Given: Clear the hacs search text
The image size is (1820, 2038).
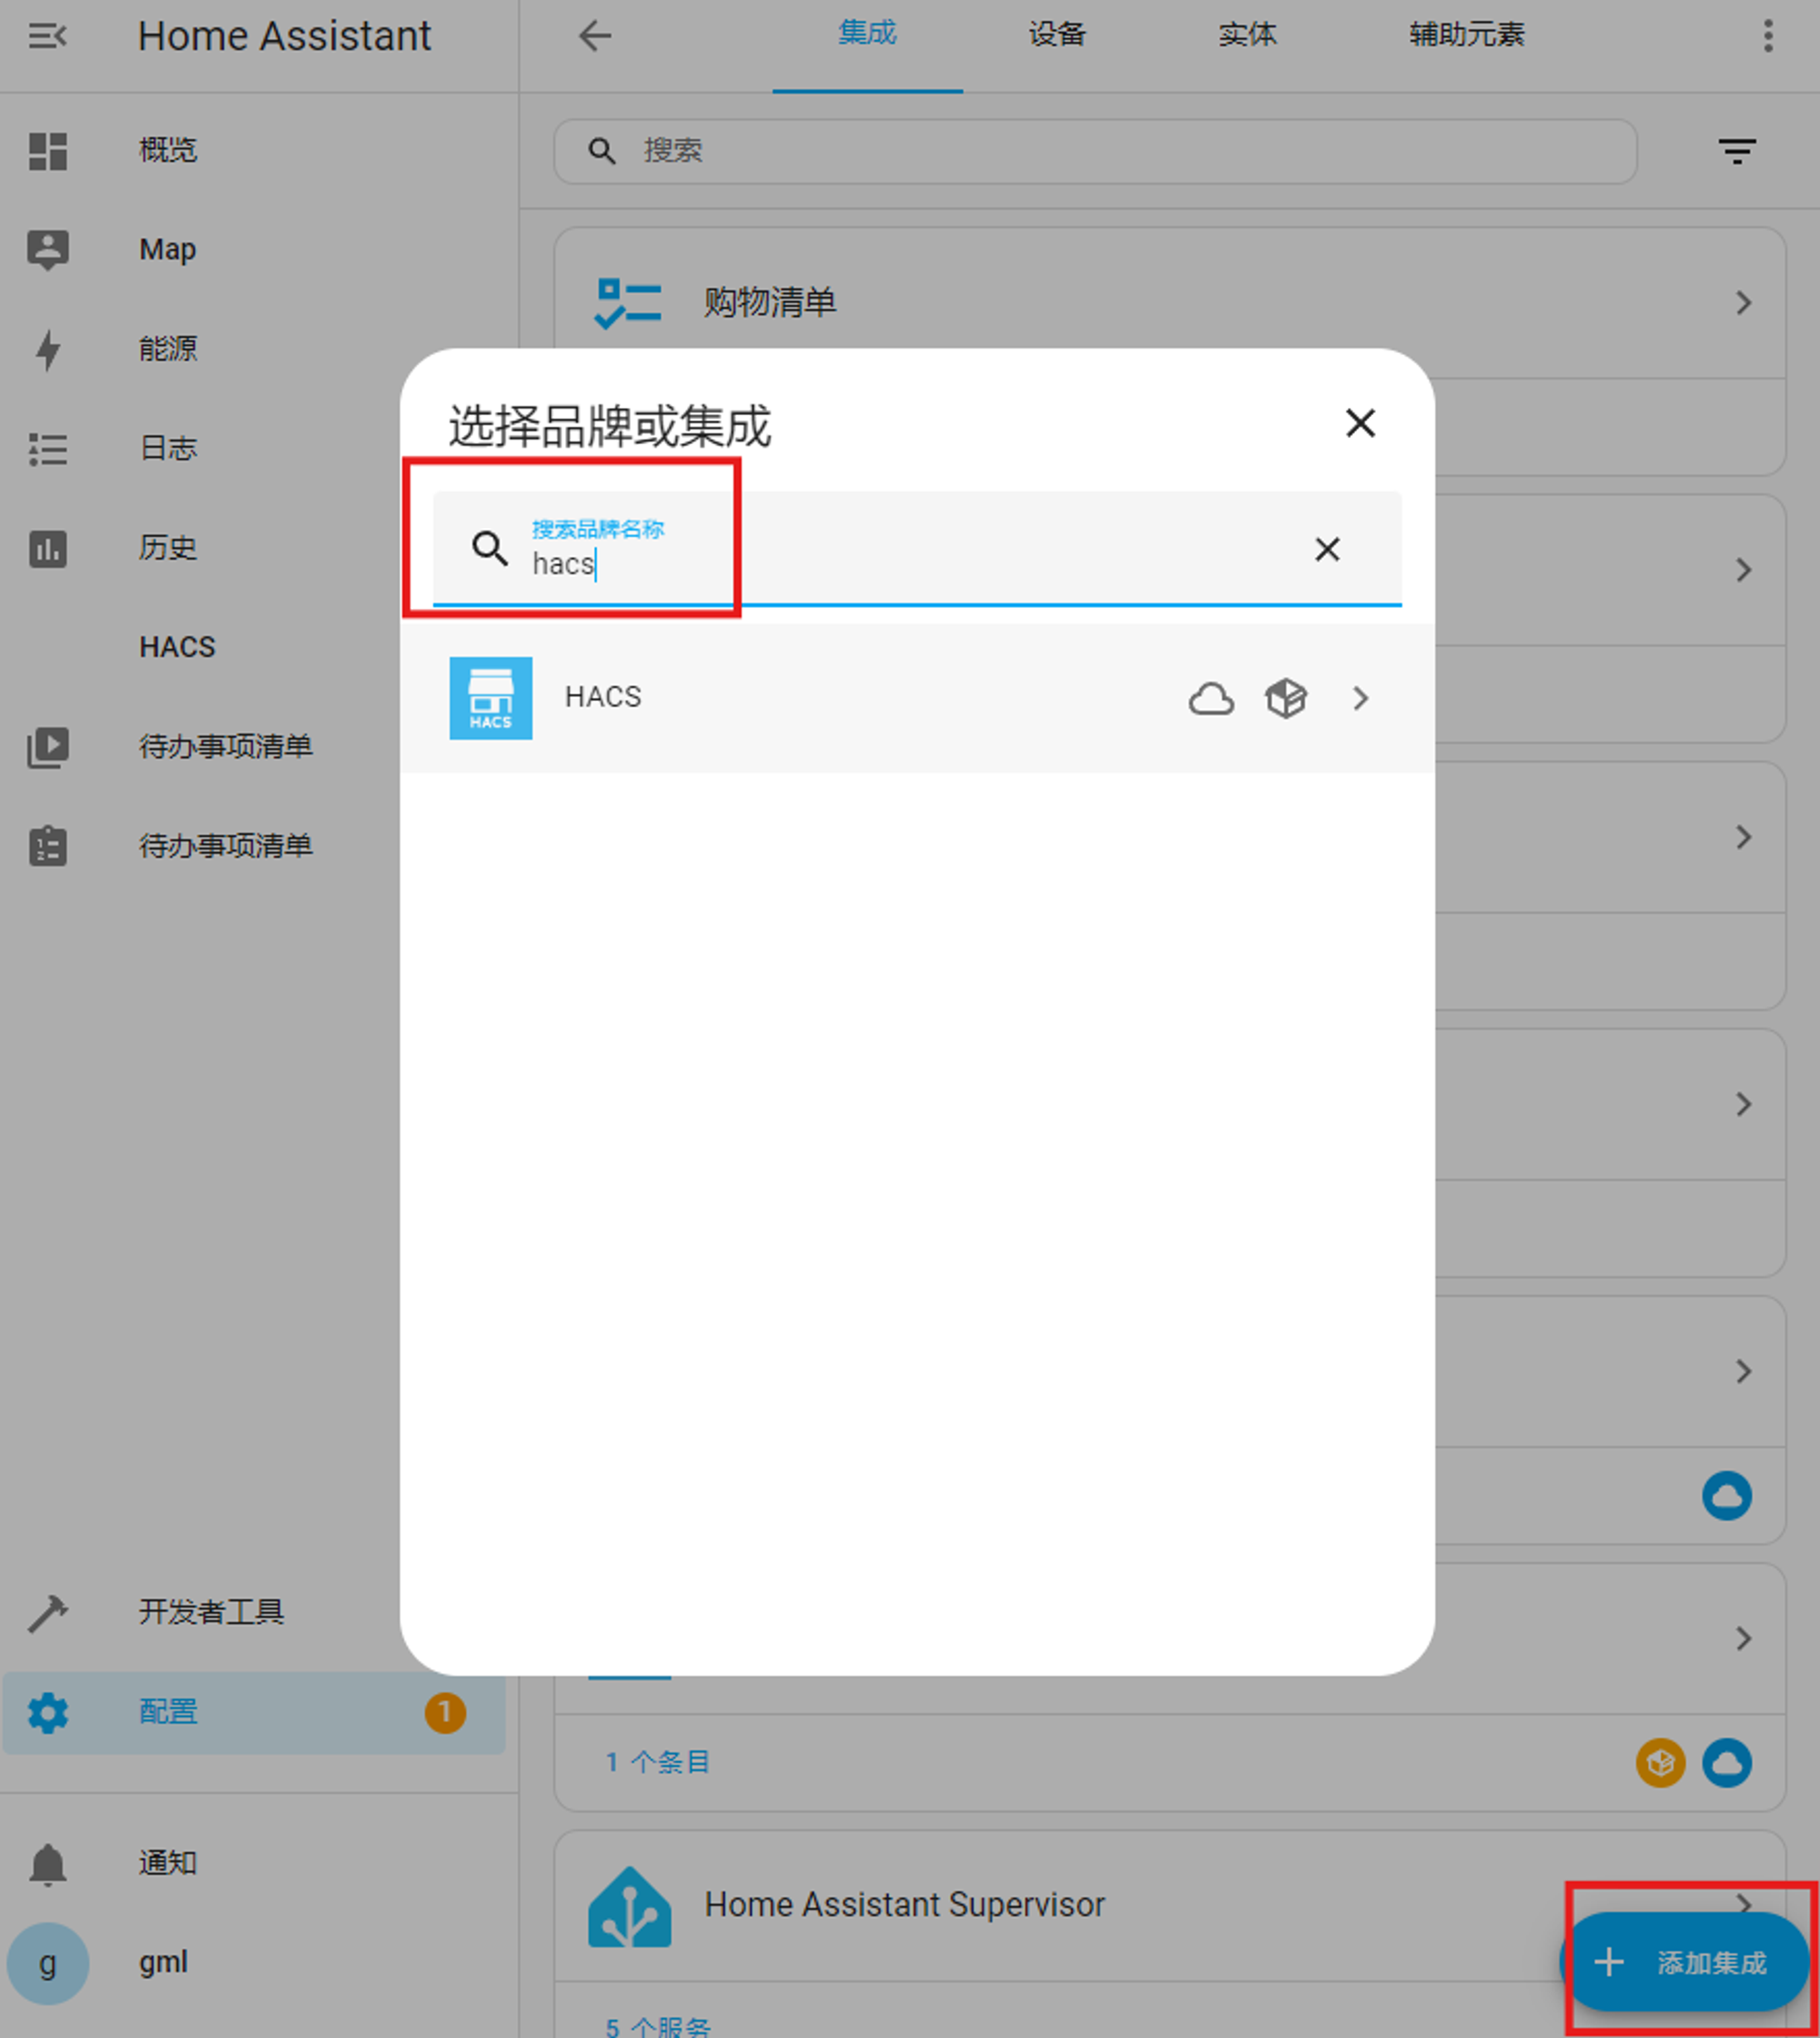Looking at the screenshot, I should (x=1326, y=550).
